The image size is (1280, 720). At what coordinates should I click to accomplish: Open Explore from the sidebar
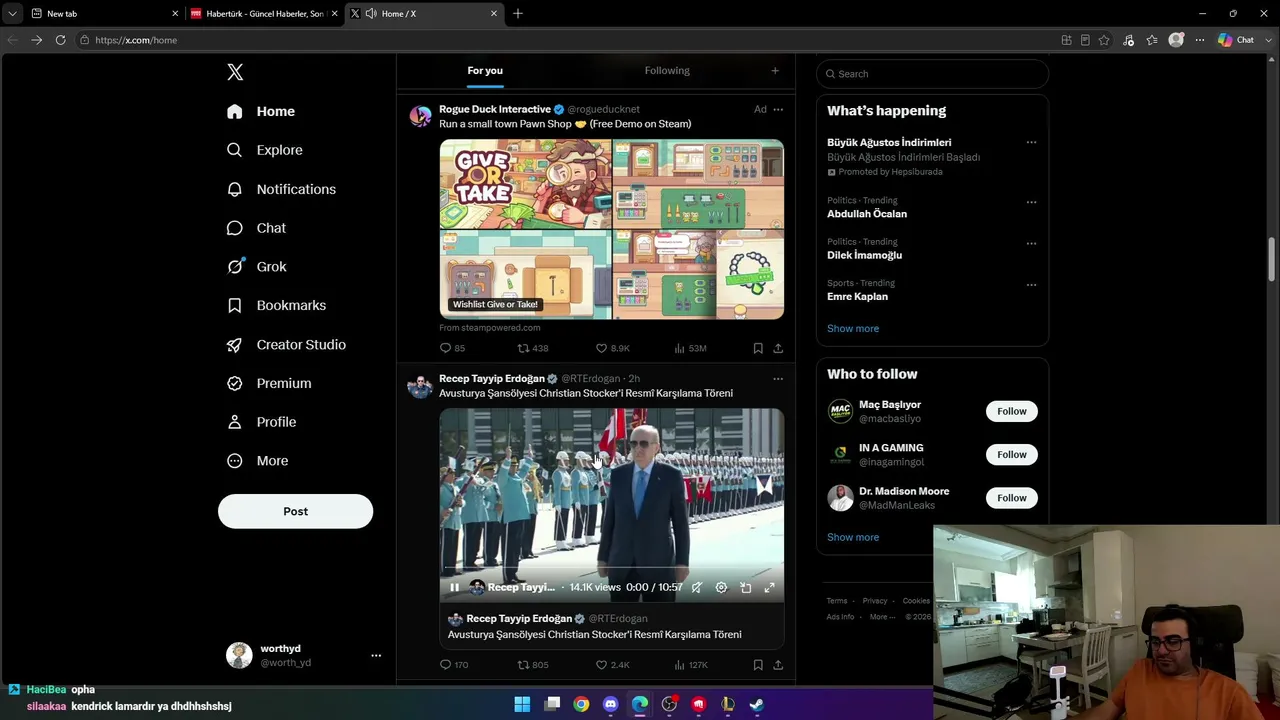point(265,150)
